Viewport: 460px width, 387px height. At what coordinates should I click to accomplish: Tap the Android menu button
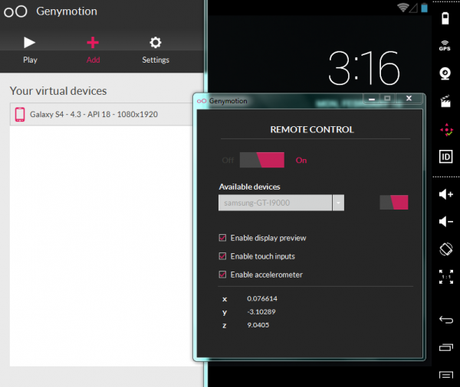pyautogui.click(x=446, y=375)
